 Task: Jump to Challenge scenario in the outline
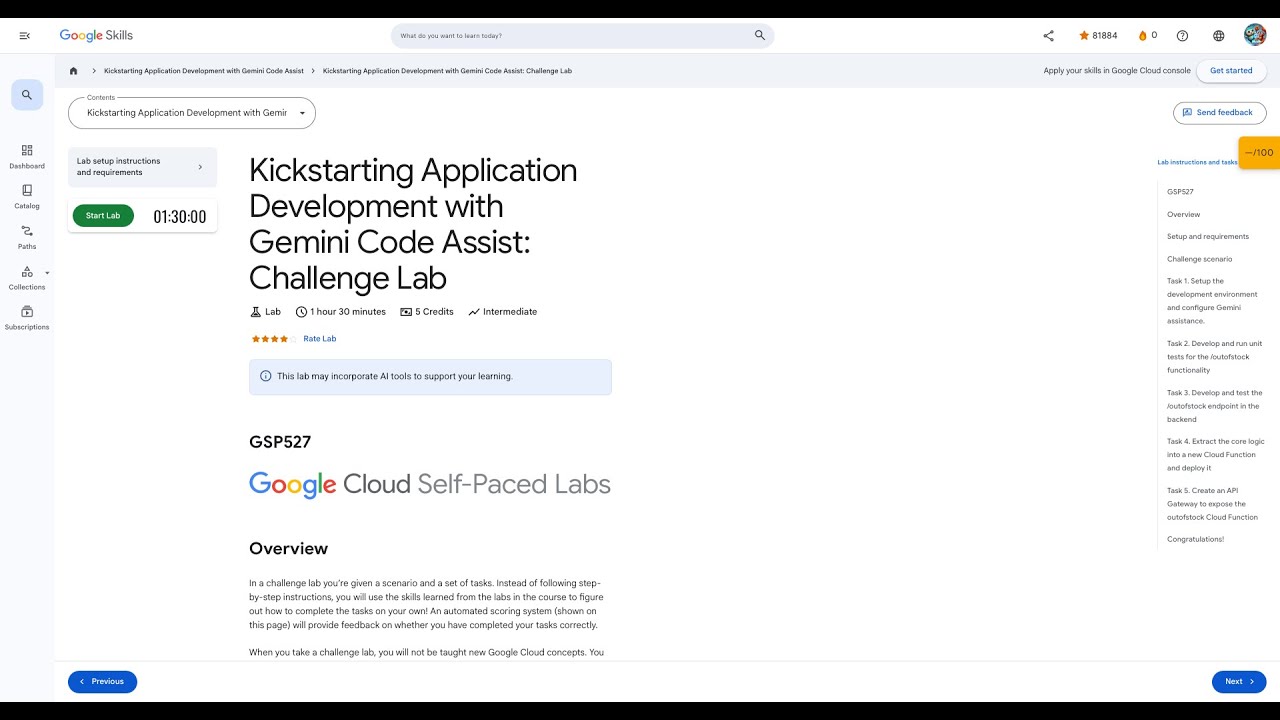[1200, 259]
